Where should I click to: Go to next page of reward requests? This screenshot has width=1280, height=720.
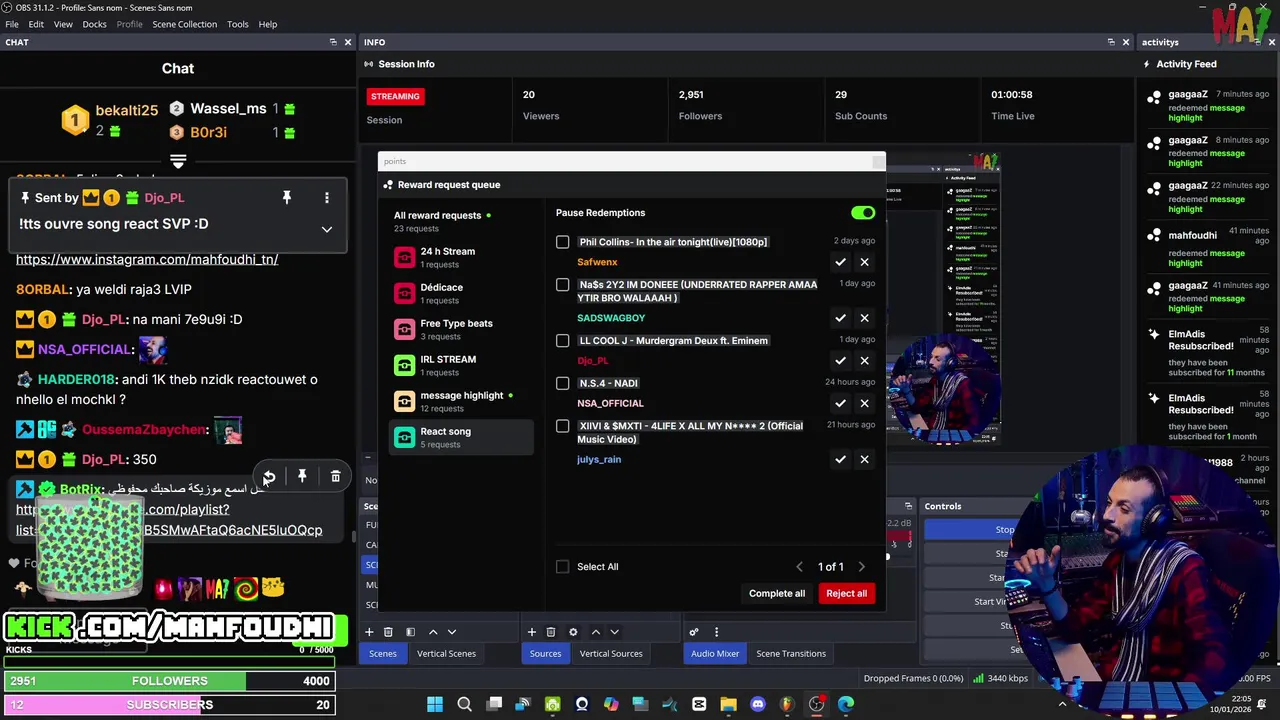862,567
